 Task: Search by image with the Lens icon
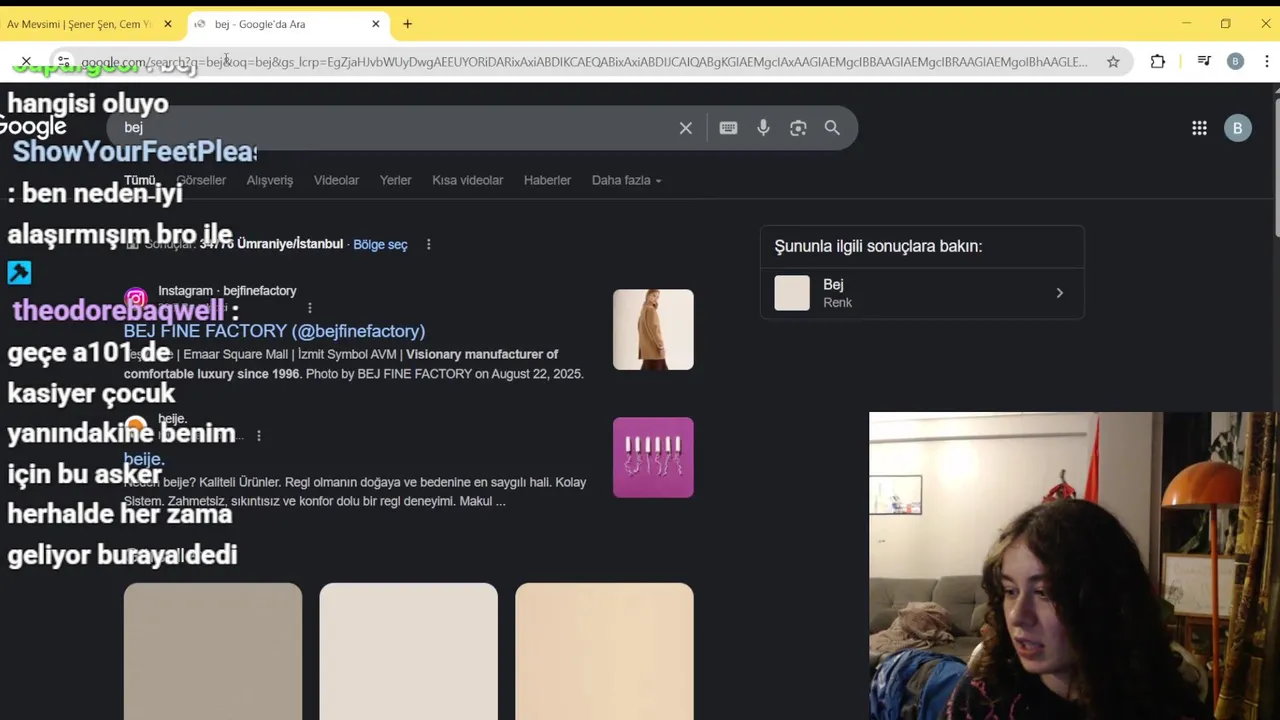pyautogui.click(x=798, y=128)
